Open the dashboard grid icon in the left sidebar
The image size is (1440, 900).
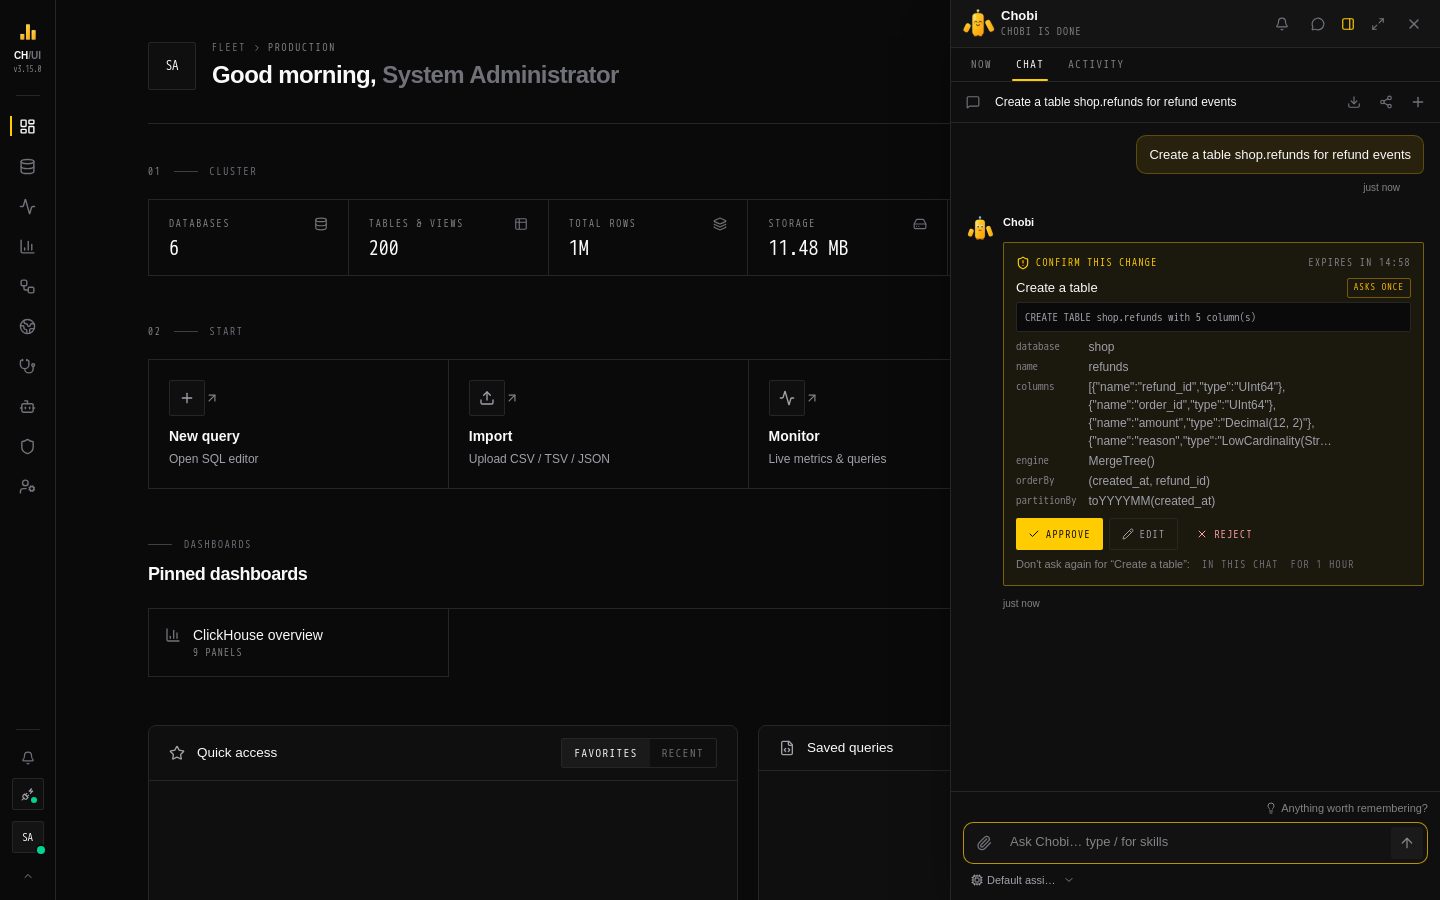(27, 127)
